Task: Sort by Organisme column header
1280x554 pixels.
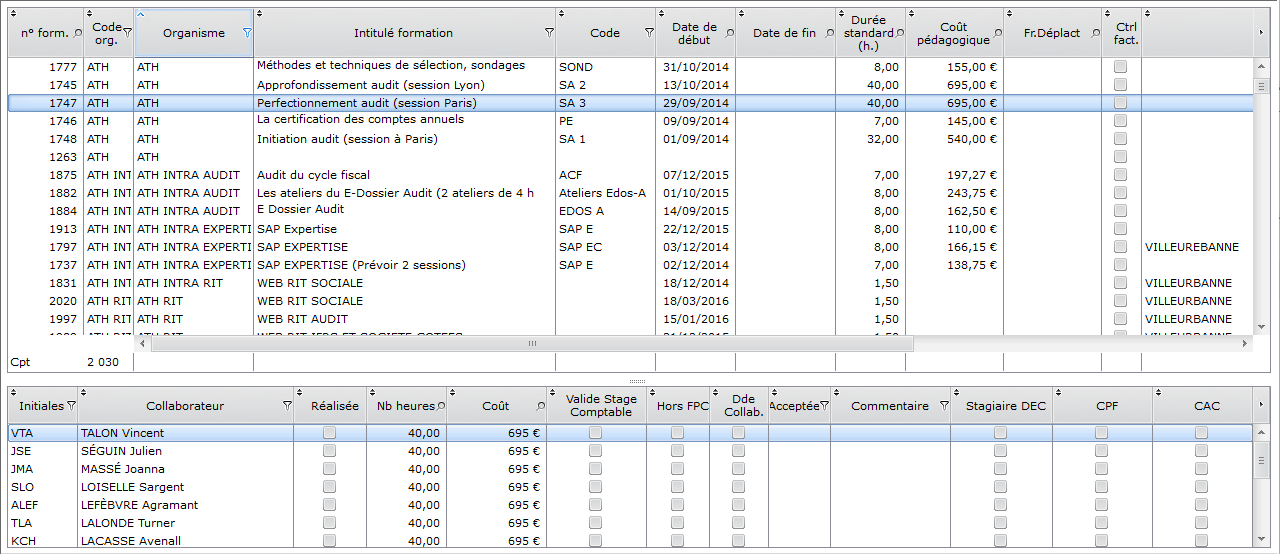Action: (x=194, y=33)
